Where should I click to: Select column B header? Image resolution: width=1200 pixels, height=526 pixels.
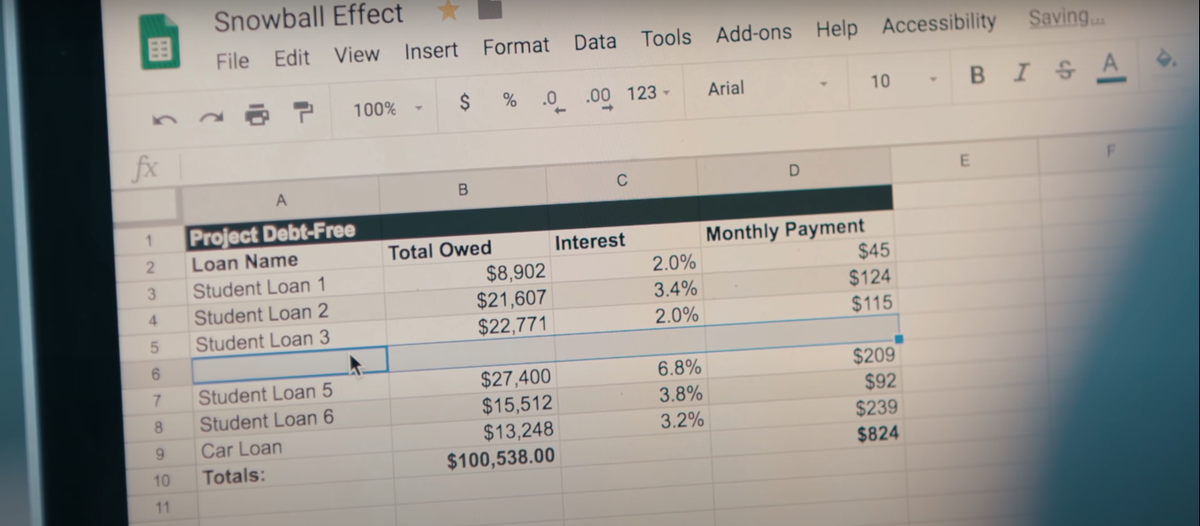(x=462, y=188)
